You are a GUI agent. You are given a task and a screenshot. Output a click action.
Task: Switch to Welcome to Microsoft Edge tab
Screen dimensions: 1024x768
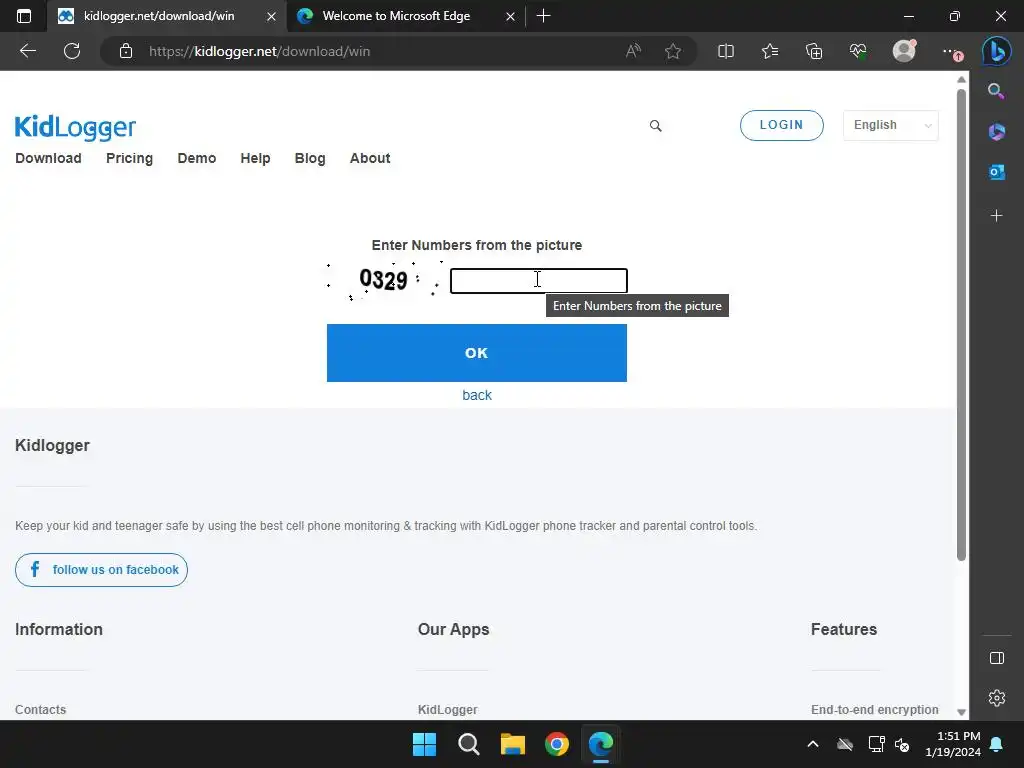pos(396,16)
